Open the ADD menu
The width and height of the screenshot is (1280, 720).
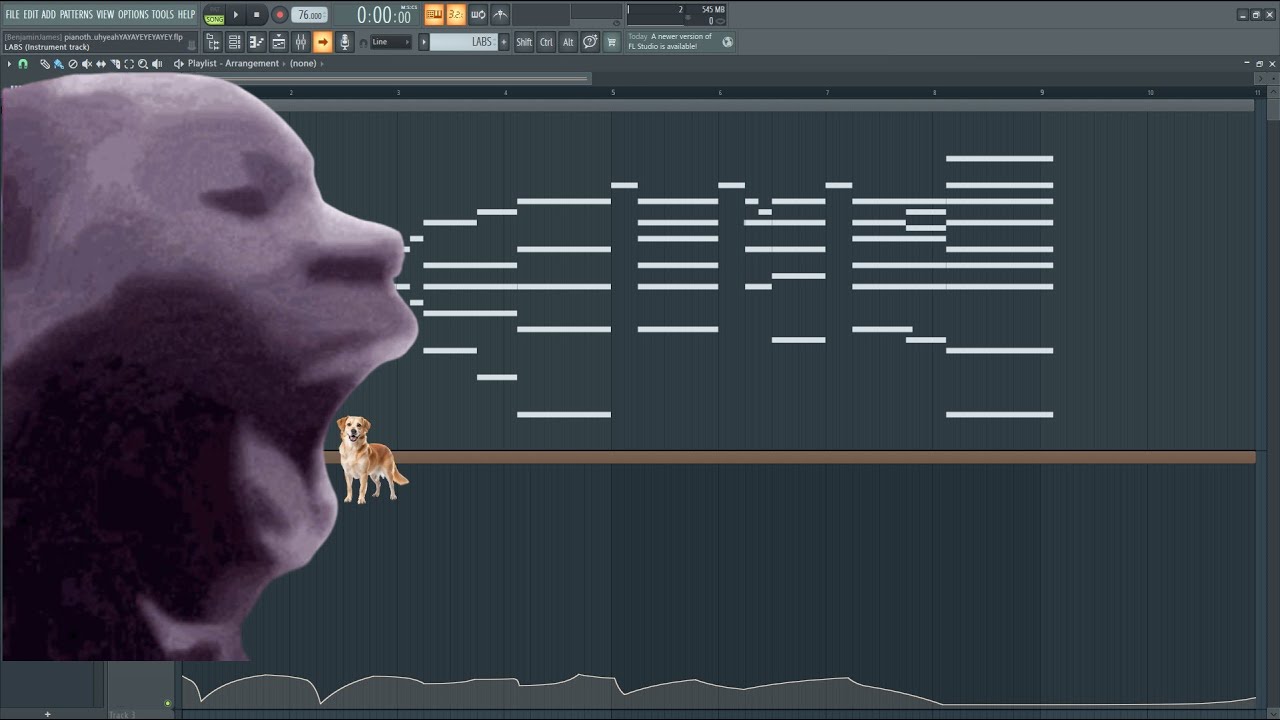tap(49, 14)
